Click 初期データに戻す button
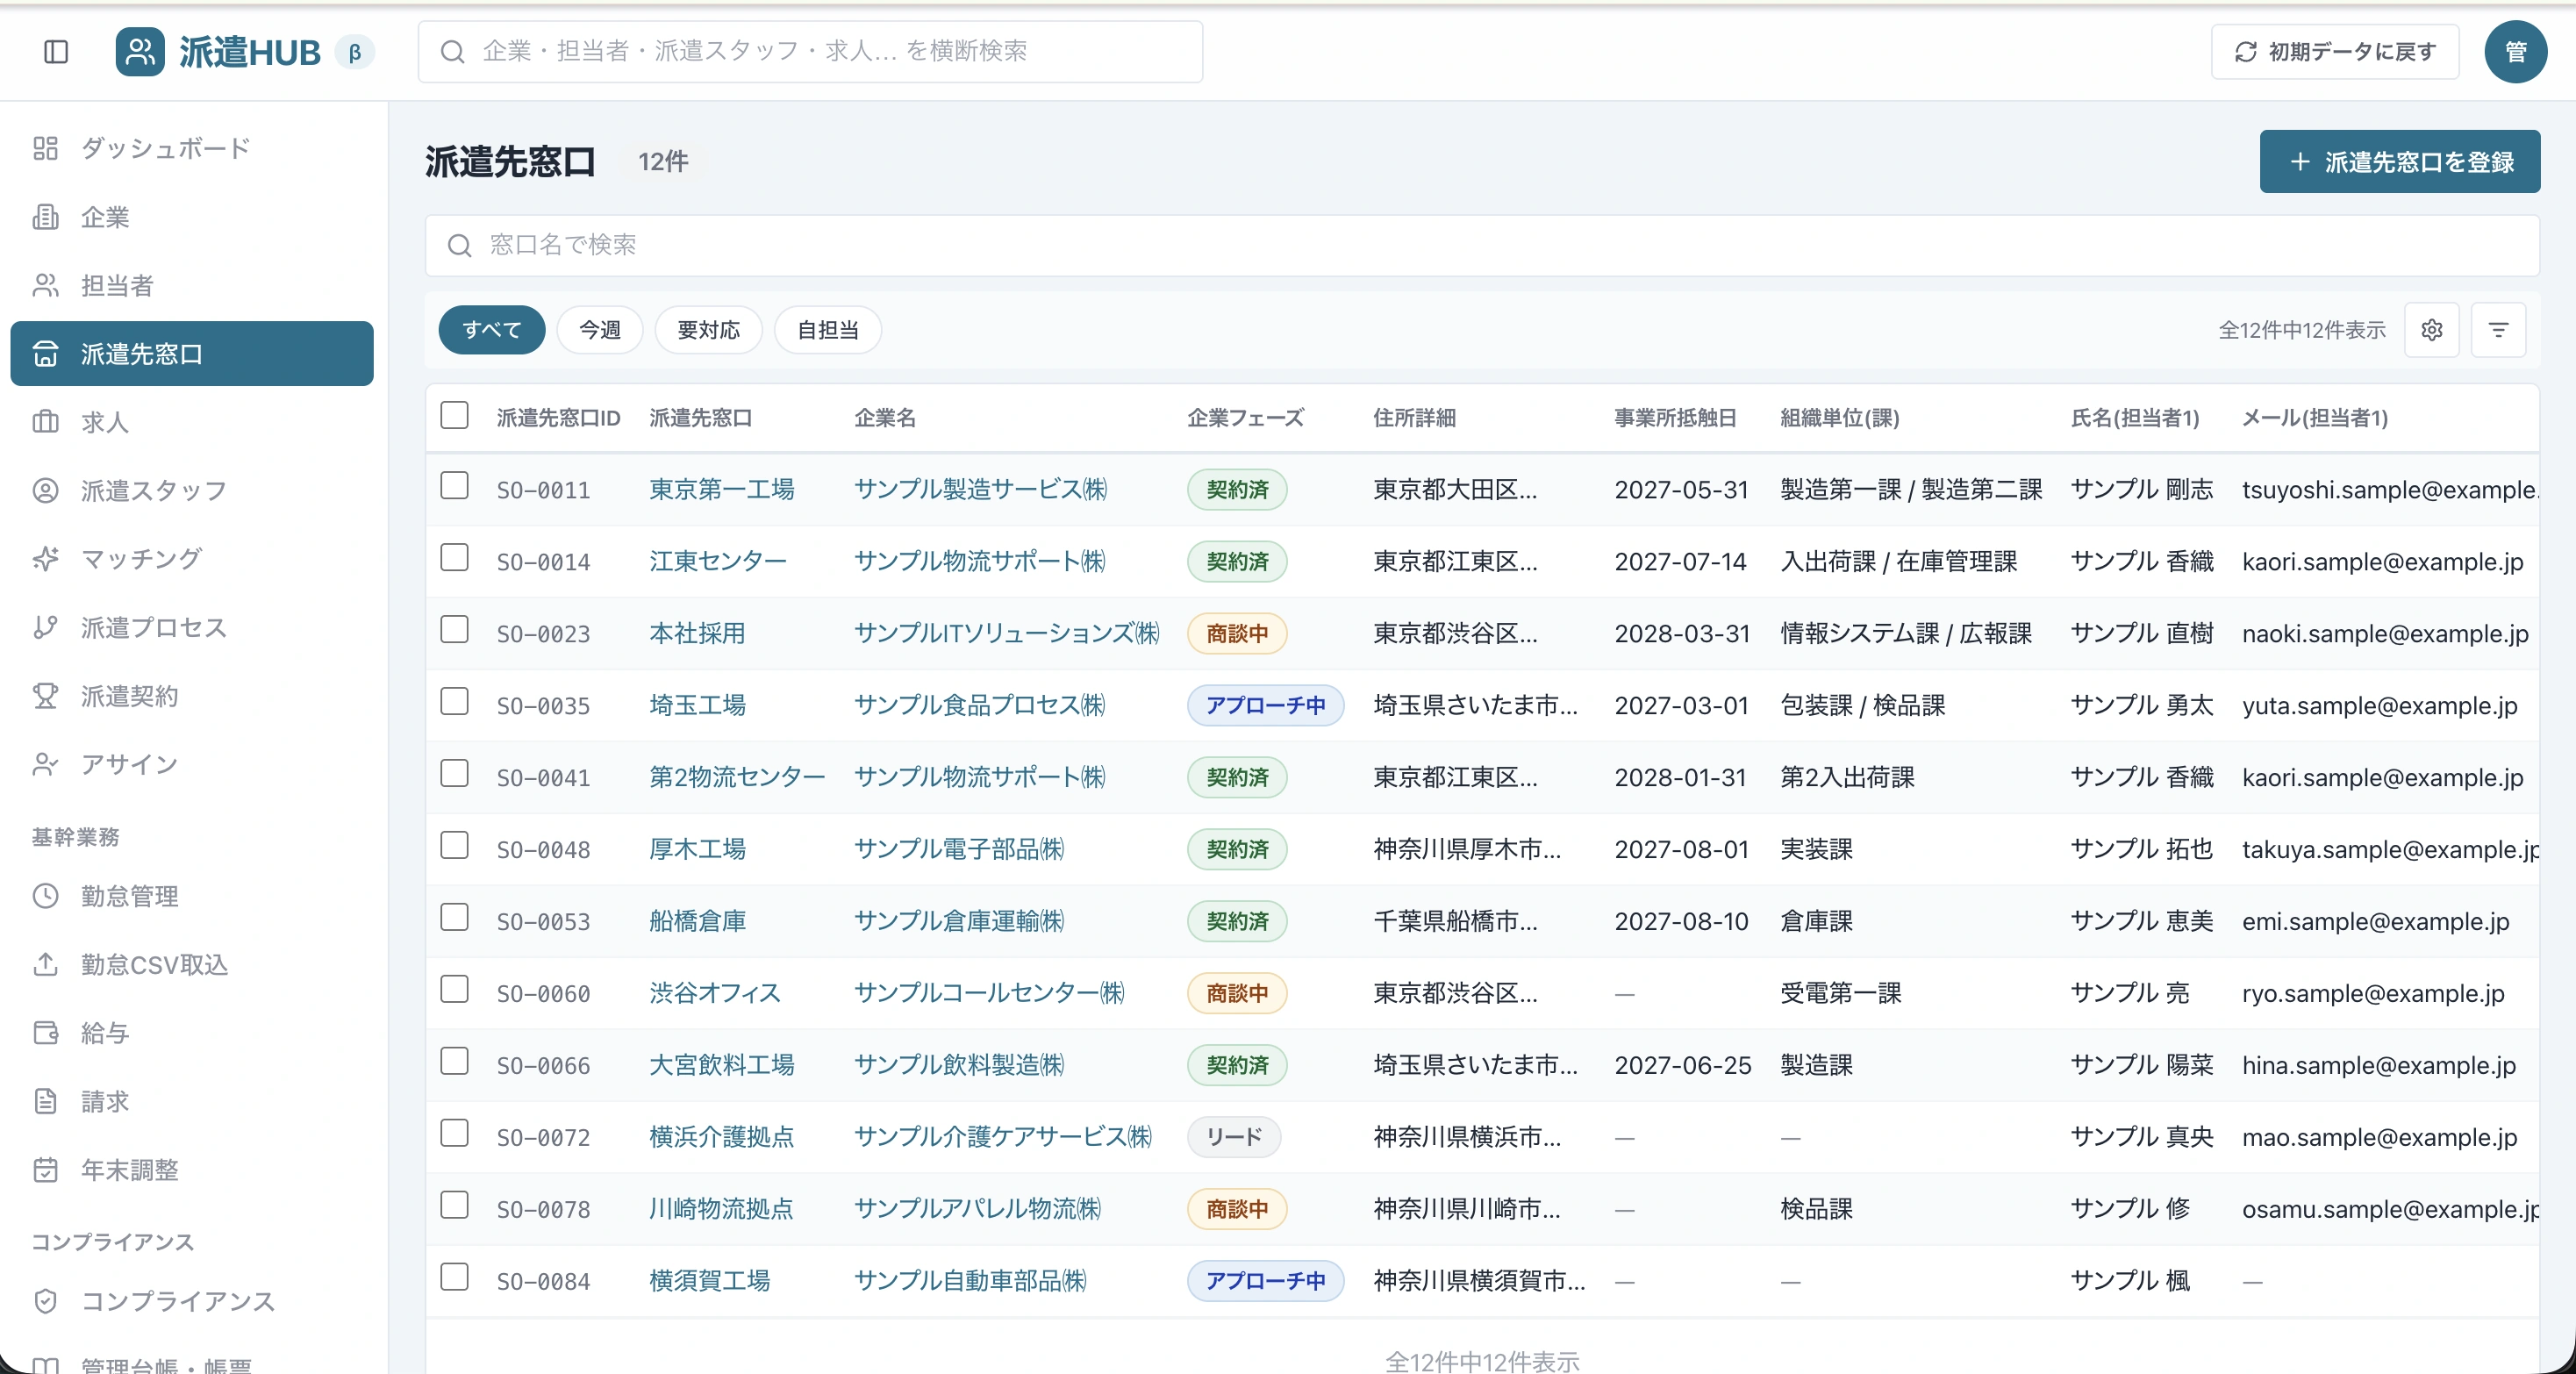Image resolution: width=2576 pixels, height=1374 pixels. click(2335, 51)
